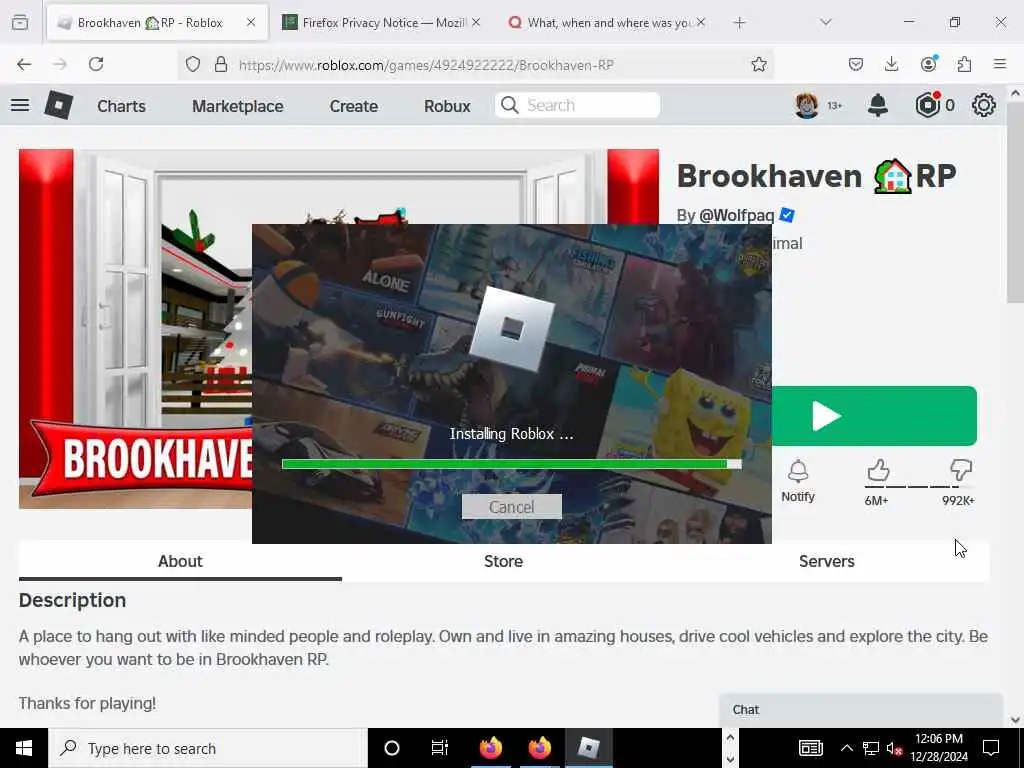
Task: Go to Marketplace page
Action: click(238, 106)
